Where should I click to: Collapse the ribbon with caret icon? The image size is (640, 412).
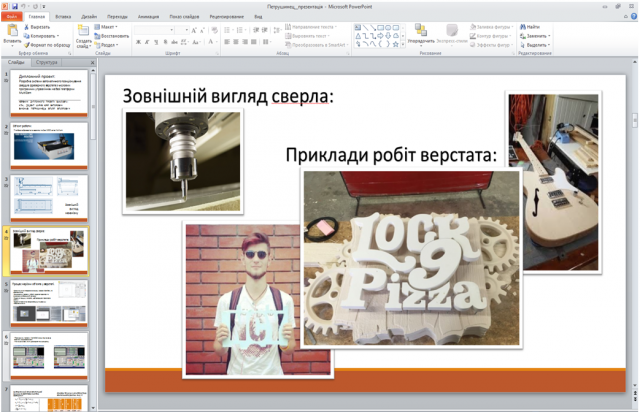(626, 17)
